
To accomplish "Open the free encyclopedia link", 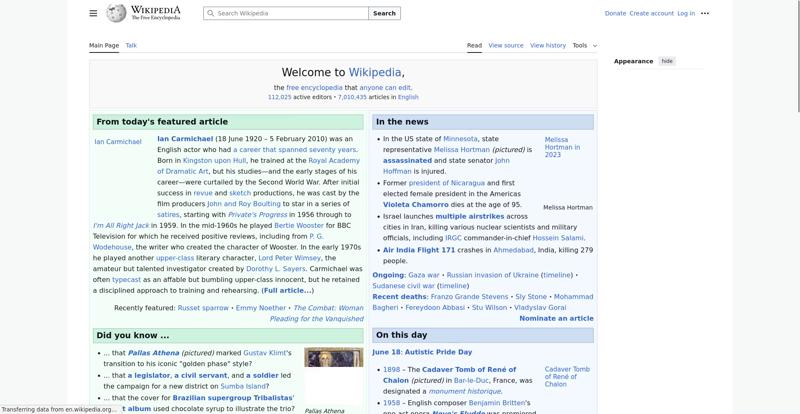I will coord(314,88).
